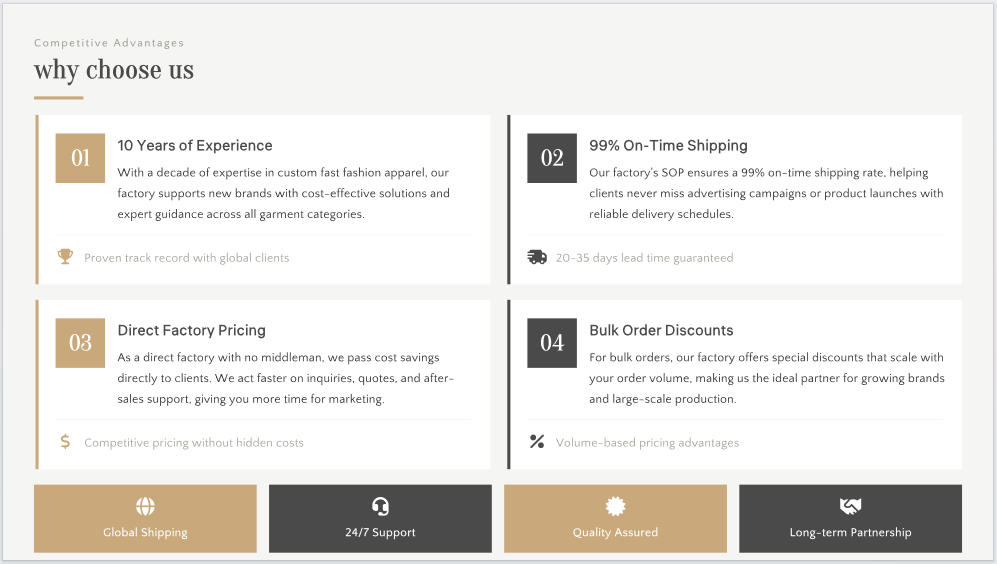
Task: Click the 20-35 days lead time guaranteed text
Action: pyautogui.click(x=644, y=258)
